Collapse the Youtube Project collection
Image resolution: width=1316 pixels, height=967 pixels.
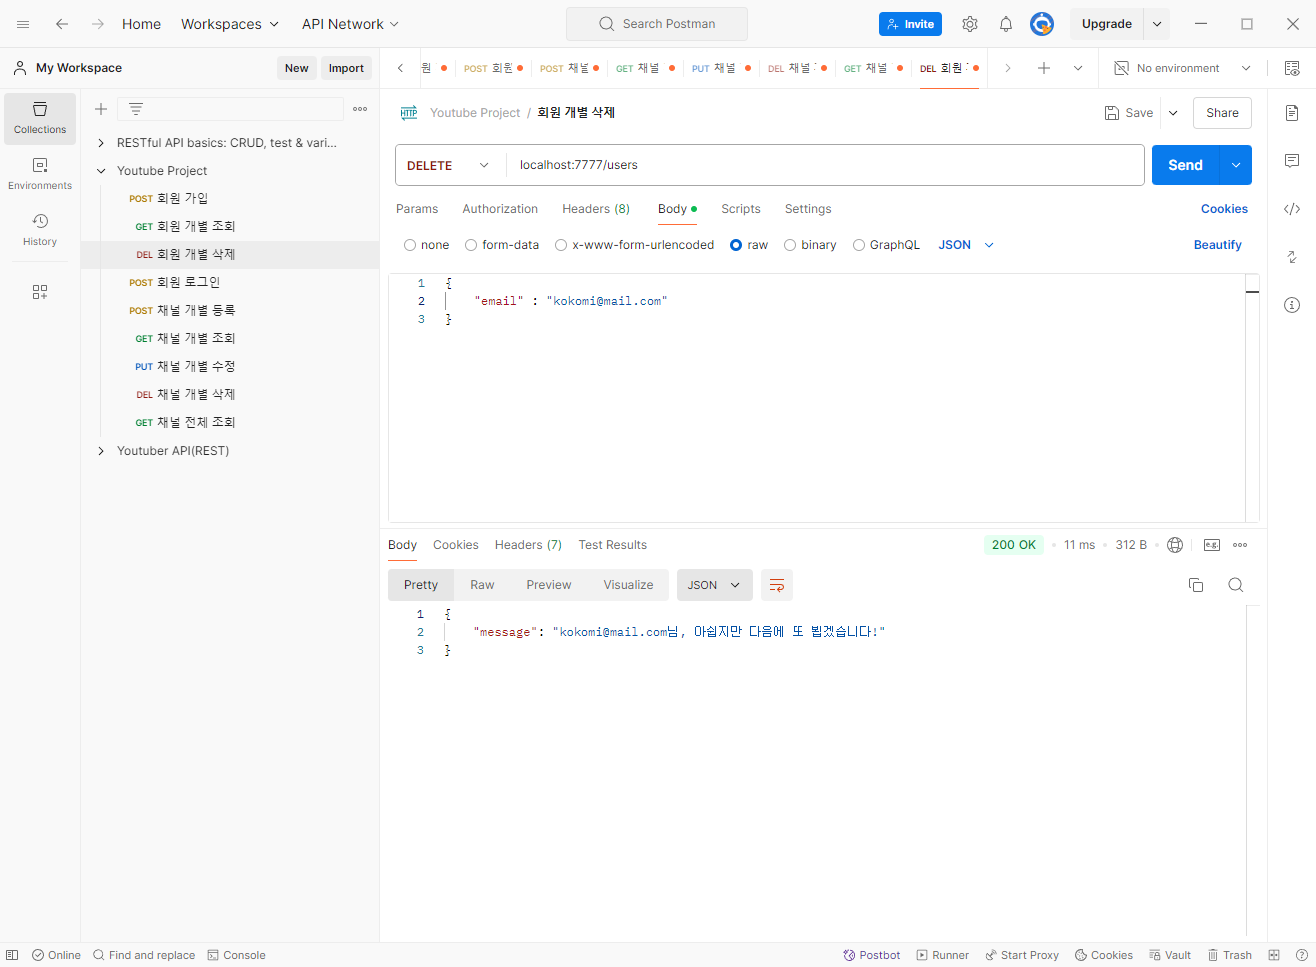tap(101, 171)
